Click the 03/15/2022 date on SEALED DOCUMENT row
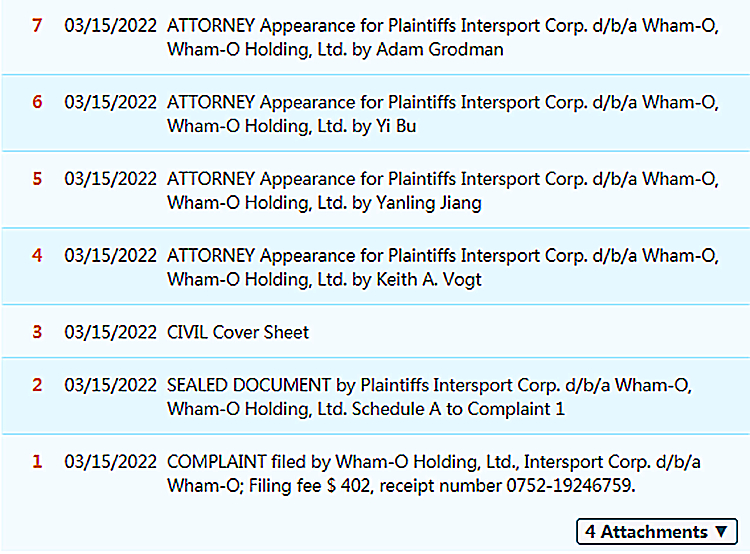 point(110,385)
